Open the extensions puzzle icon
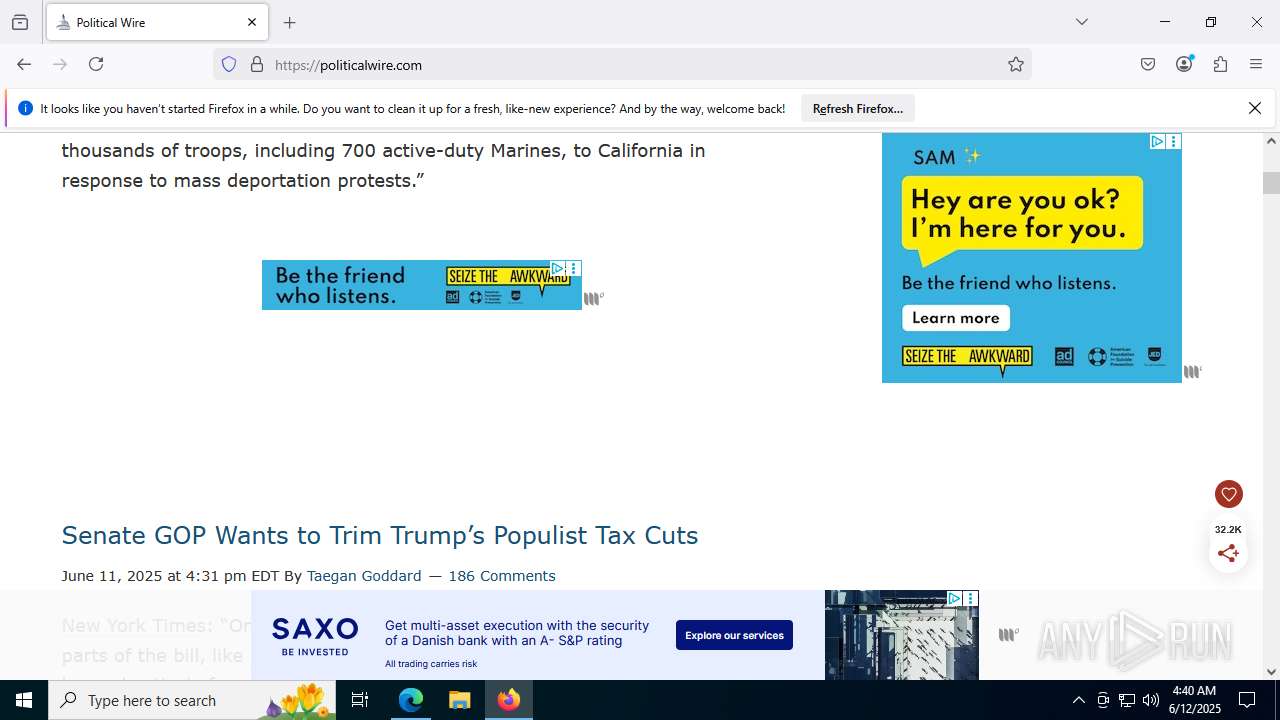Image resolution: width=1280 pixels, height=720 pixels. (1220, 64)
